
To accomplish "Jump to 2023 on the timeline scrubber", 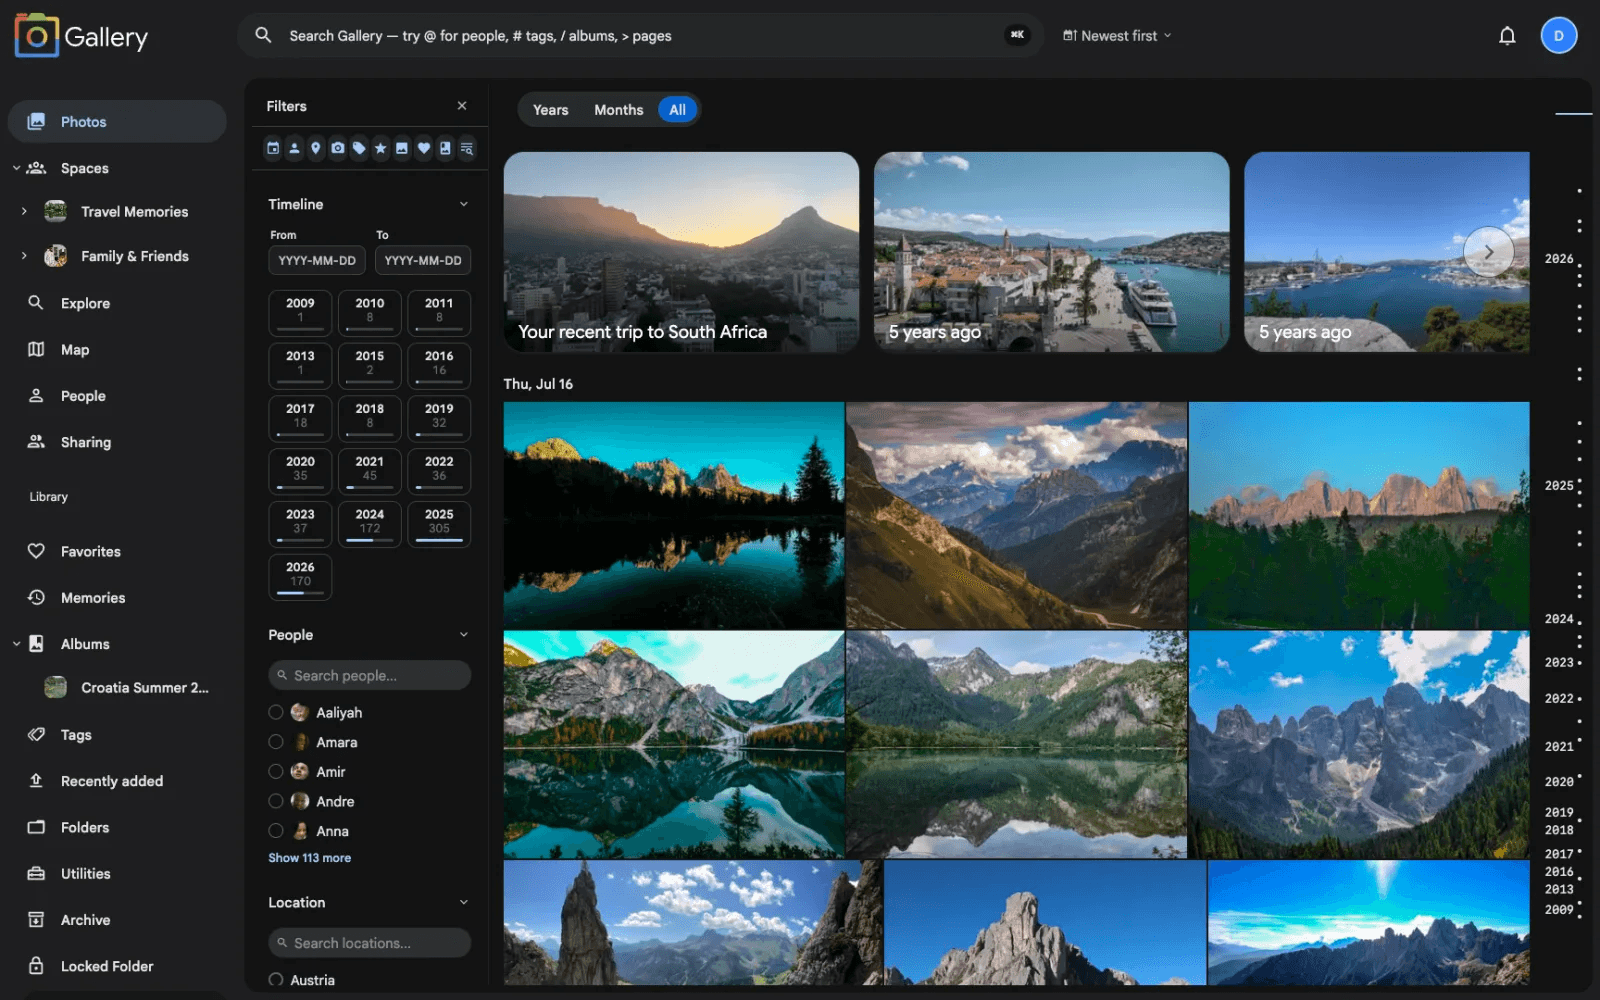I will tap(1560, 662).
